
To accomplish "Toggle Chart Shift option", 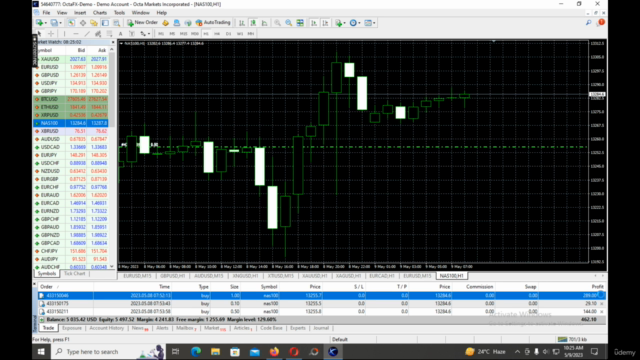I will (x=325, y=23).
